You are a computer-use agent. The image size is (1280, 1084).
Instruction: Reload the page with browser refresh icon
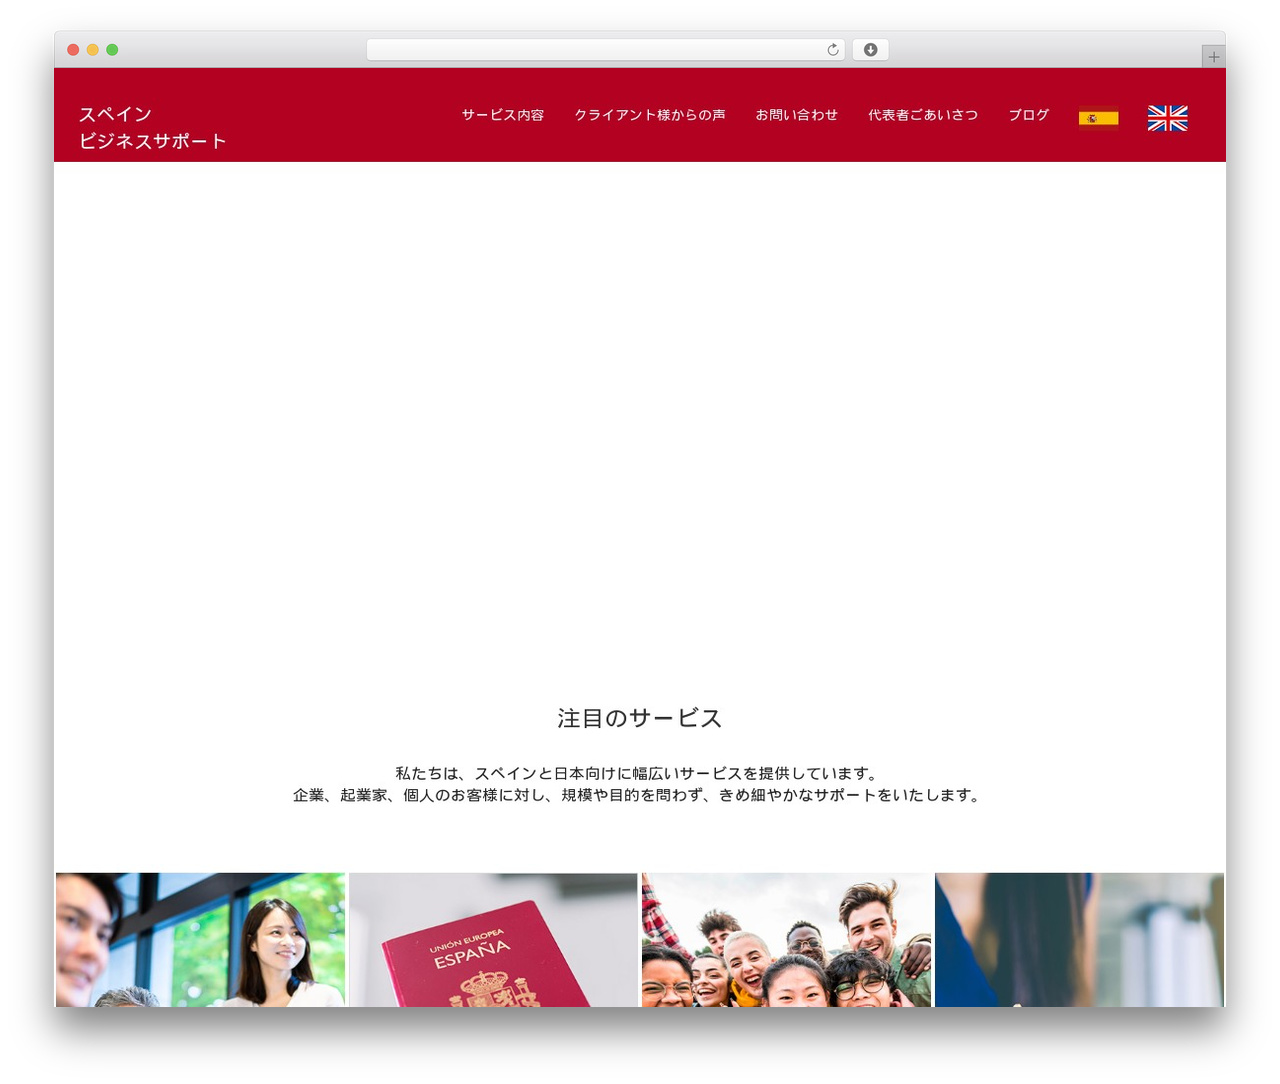click(x=833, y=50)
